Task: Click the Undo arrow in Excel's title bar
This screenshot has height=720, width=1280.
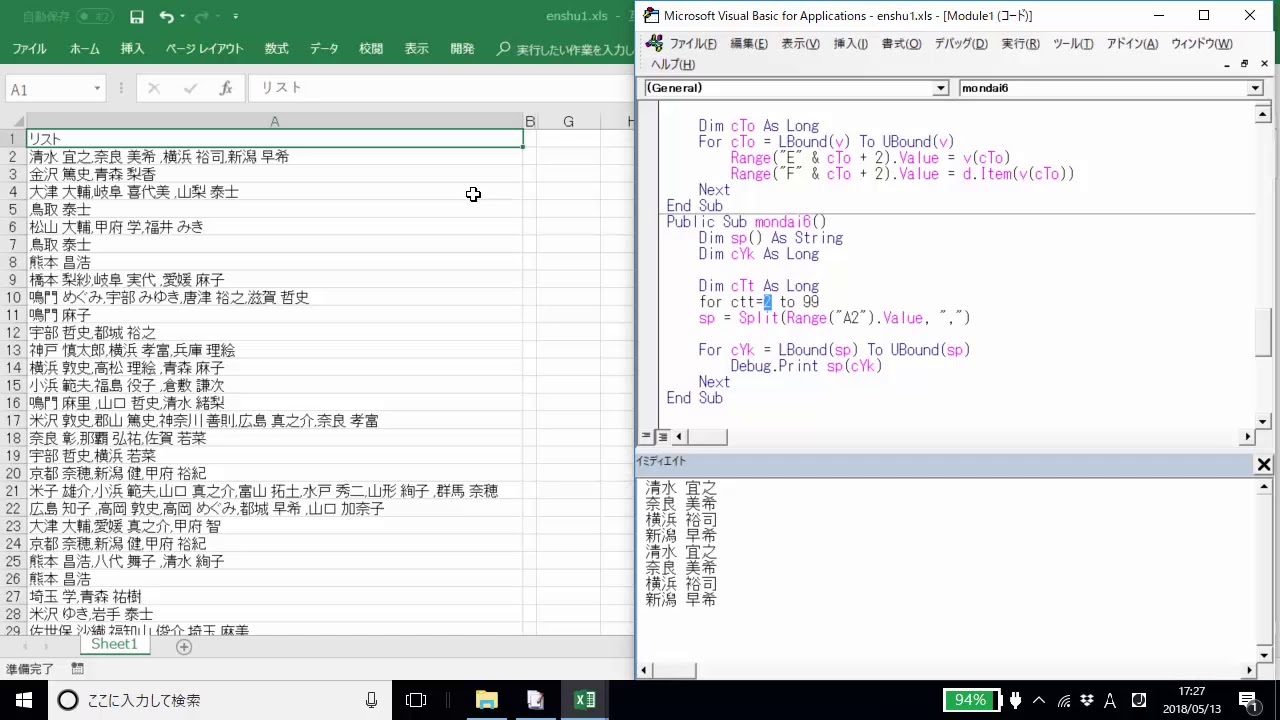Action: click(166, 17)
